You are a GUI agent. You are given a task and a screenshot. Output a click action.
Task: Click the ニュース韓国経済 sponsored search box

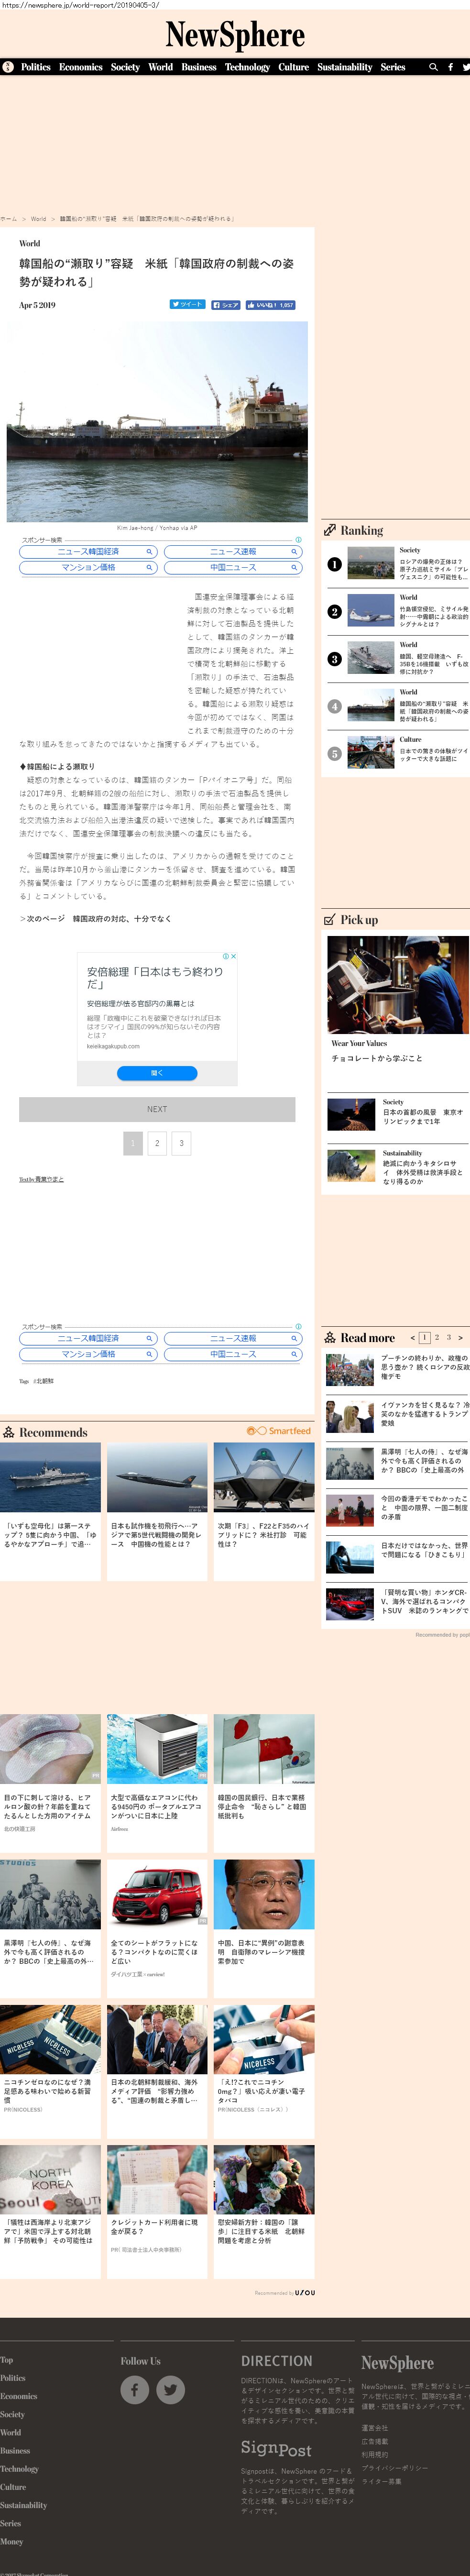click(x=88, y=552)
